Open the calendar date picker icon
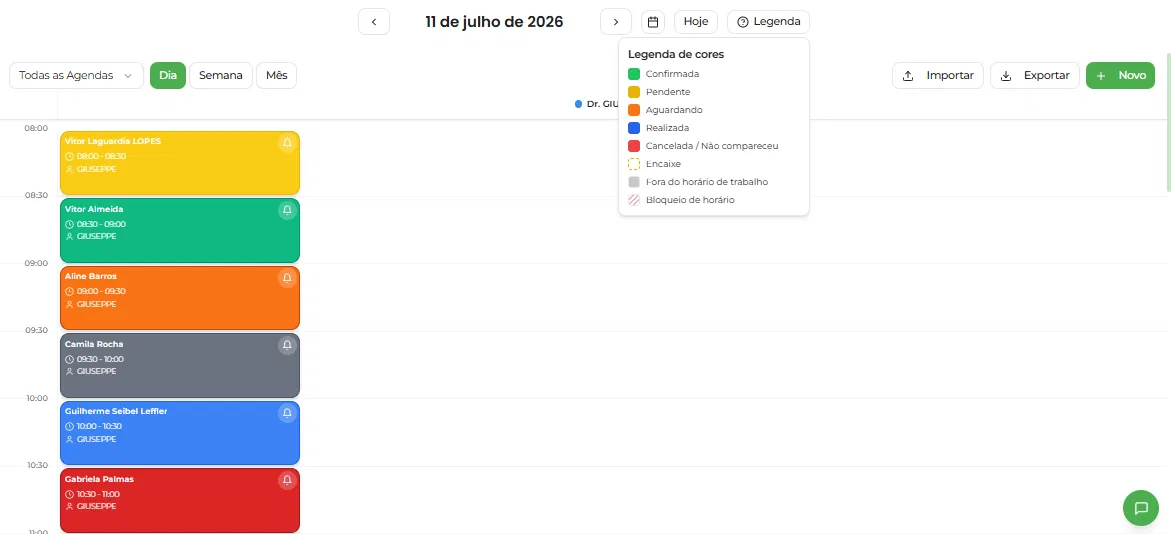The image size is (1171, 534). point(653,22)
